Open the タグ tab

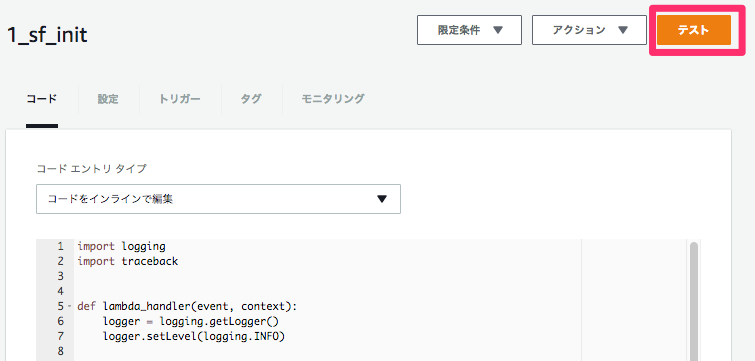[251, 99]
